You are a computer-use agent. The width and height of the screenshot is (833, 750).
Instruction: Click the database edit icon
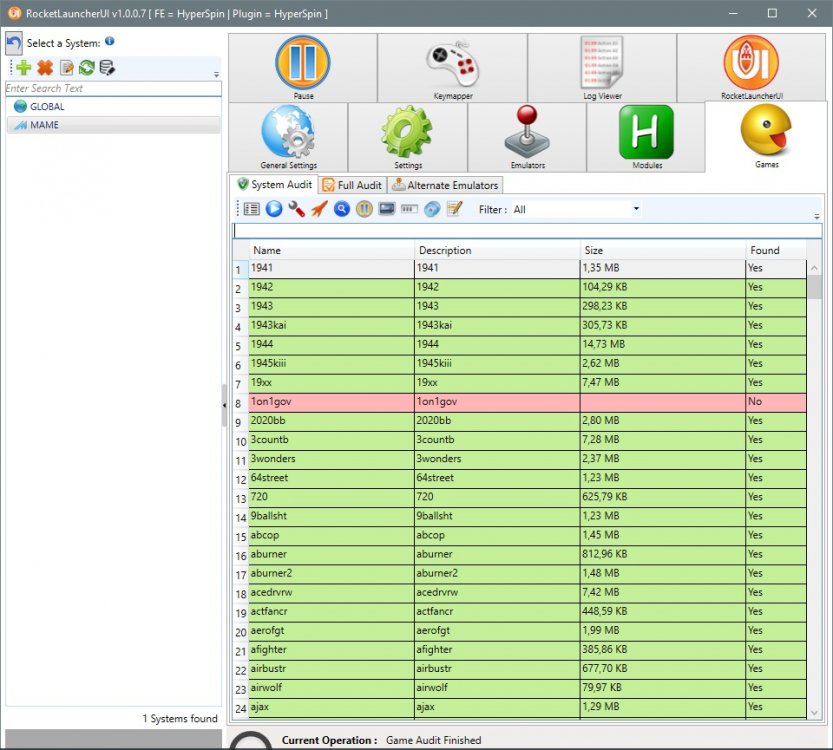[x=107, y=68]
